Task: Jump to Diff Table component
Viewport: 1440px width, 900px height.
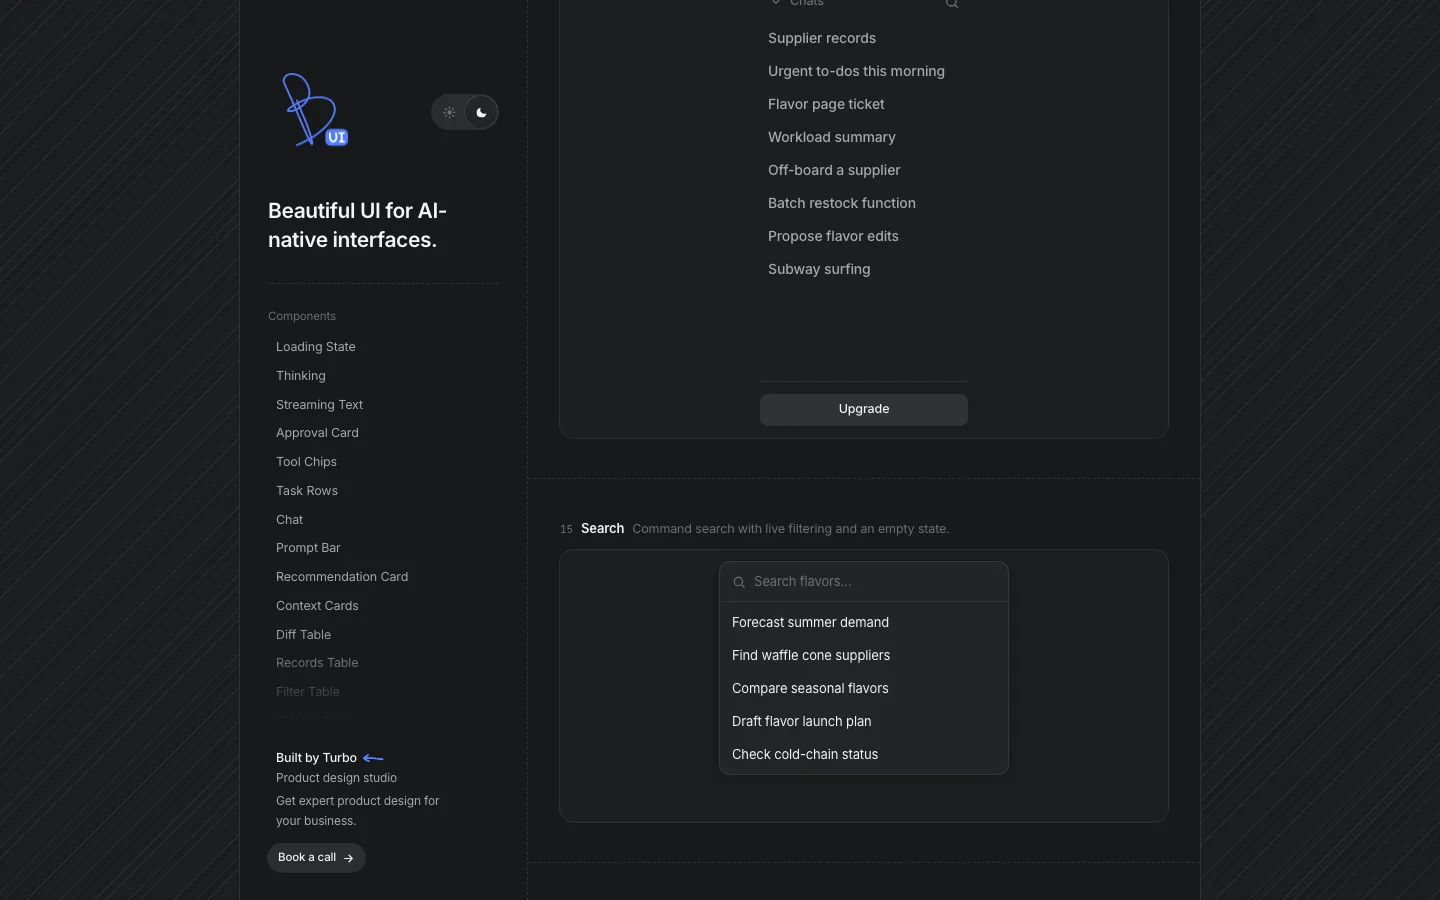Action: 303,635
